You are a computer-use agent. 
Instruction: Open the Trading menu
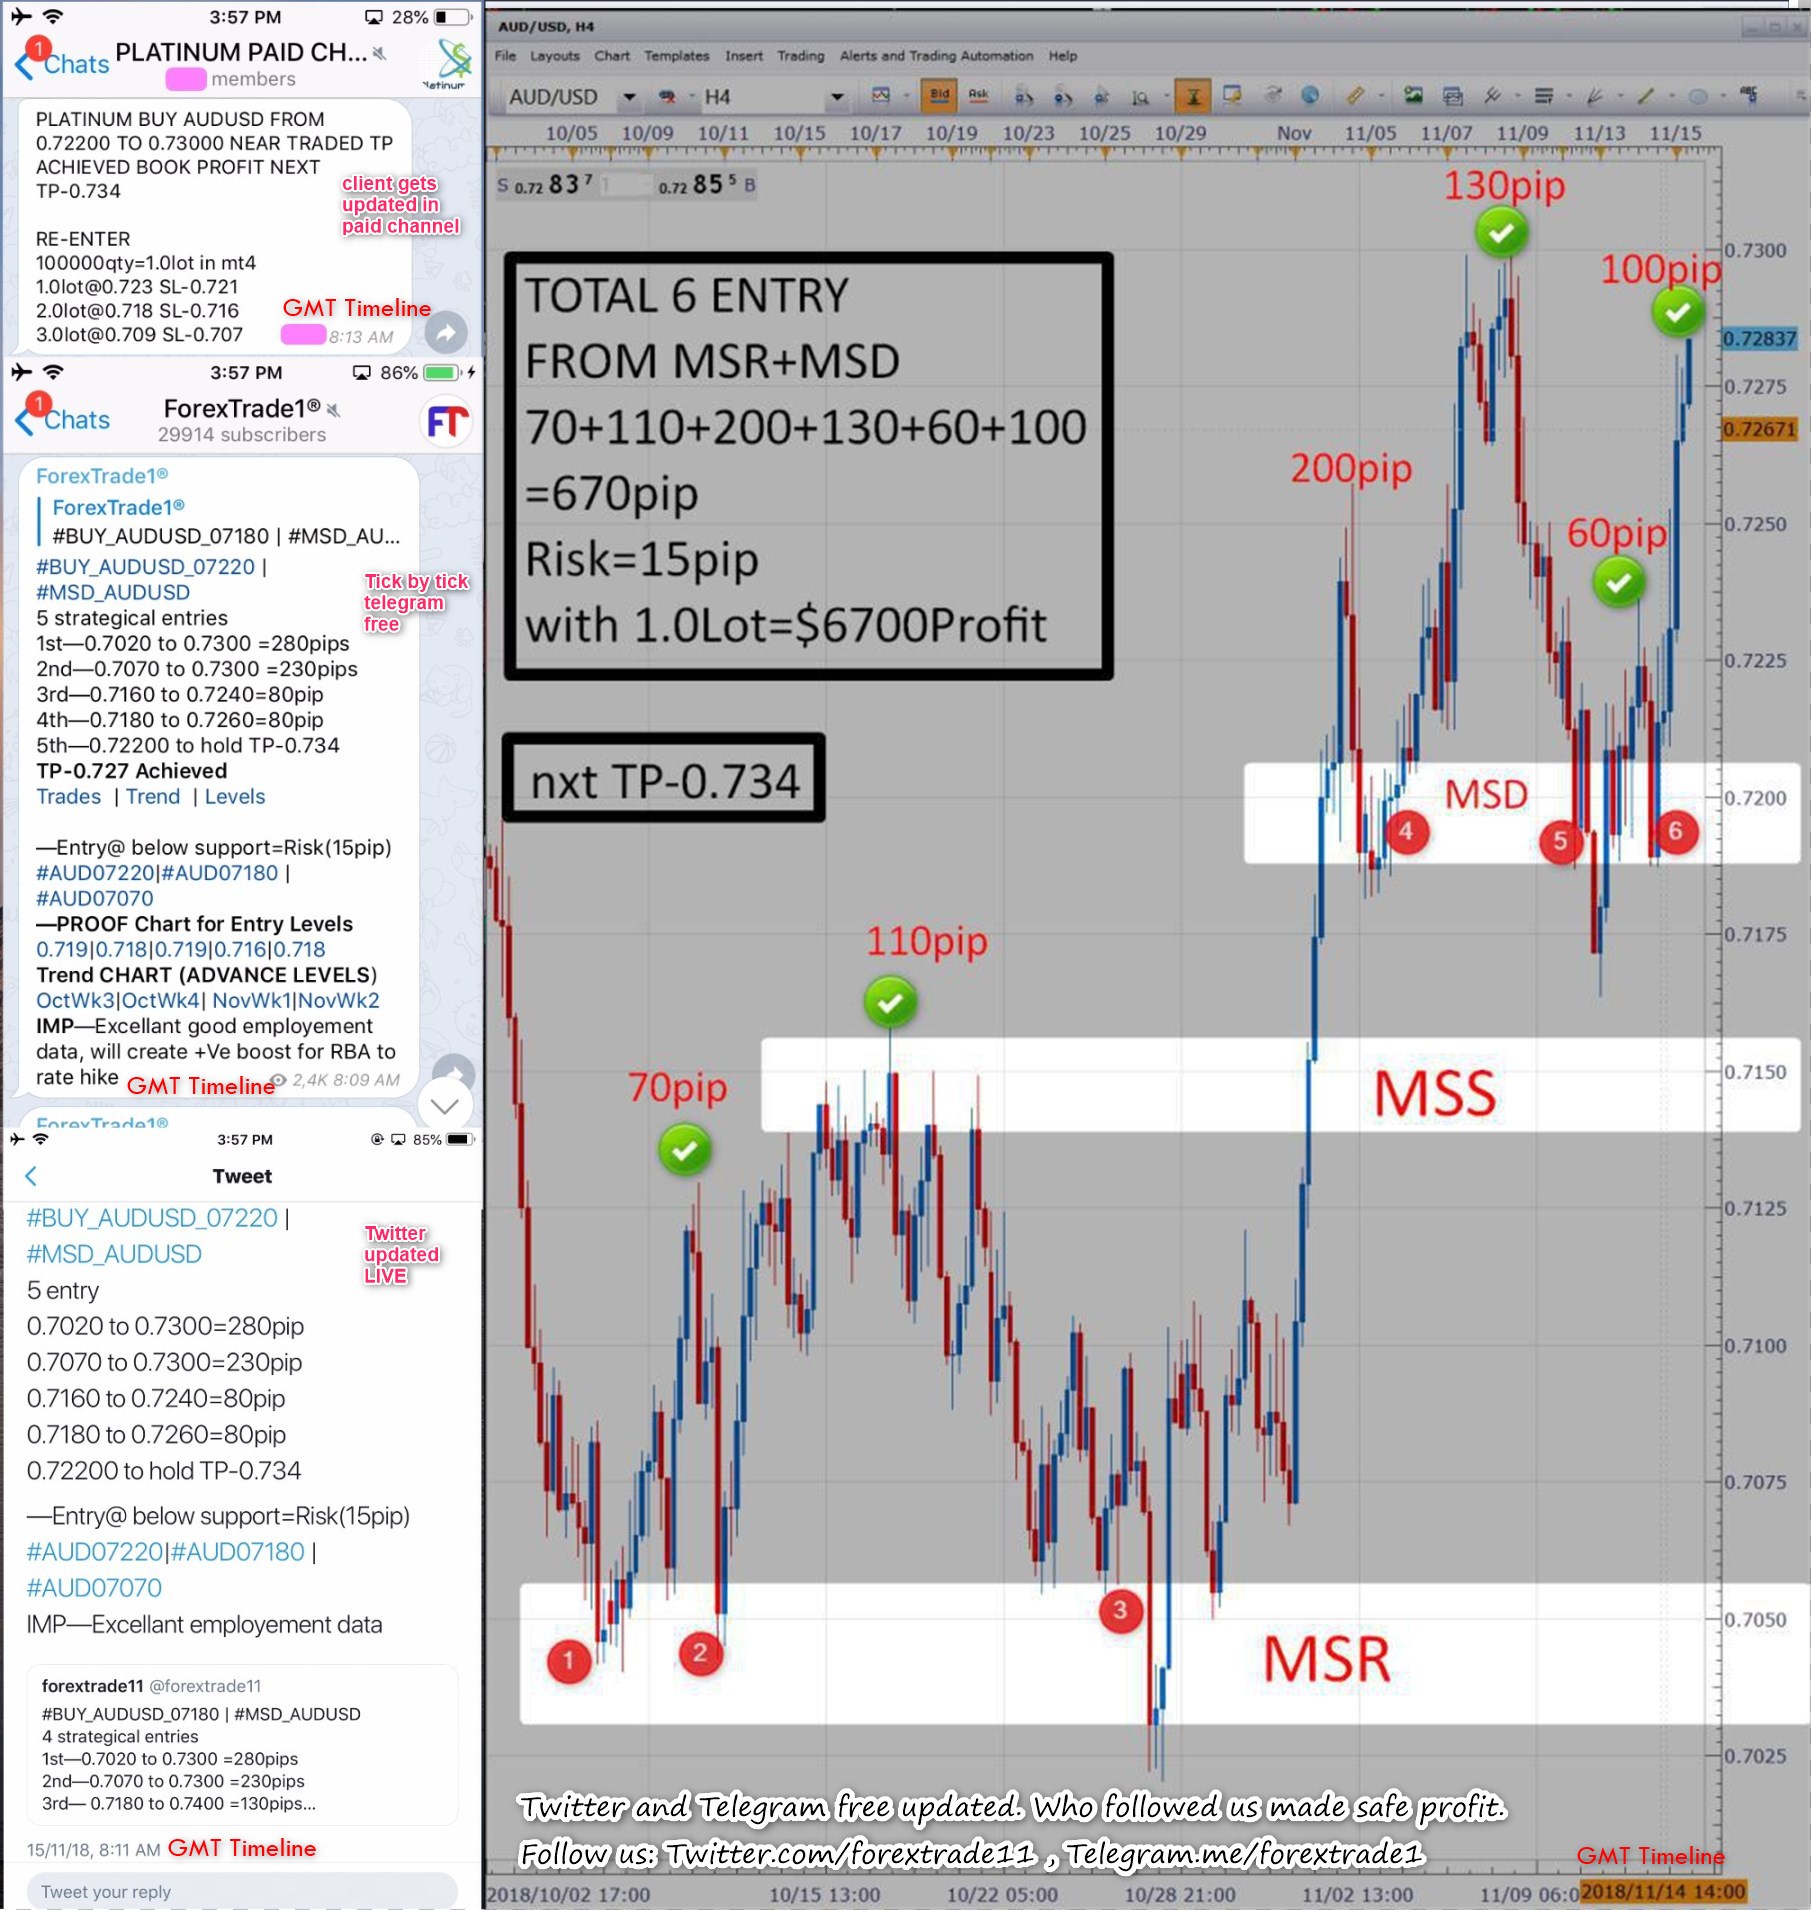click(801, 56)
